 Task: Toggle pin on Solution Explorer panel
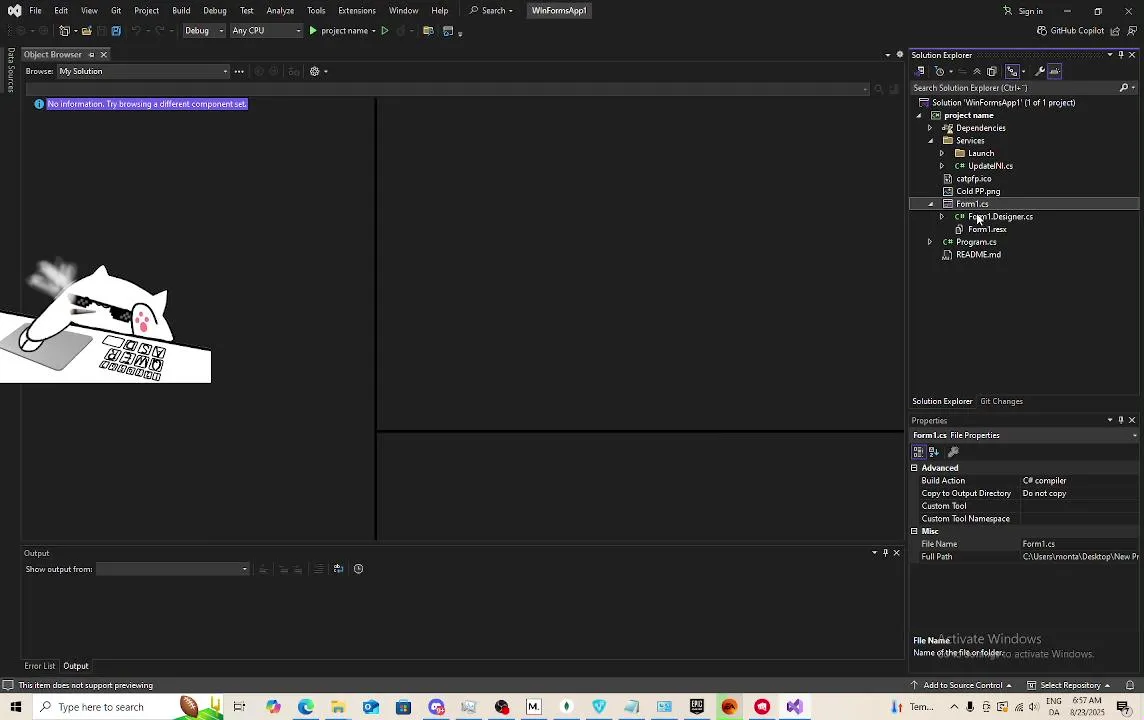click(1121, 55)
